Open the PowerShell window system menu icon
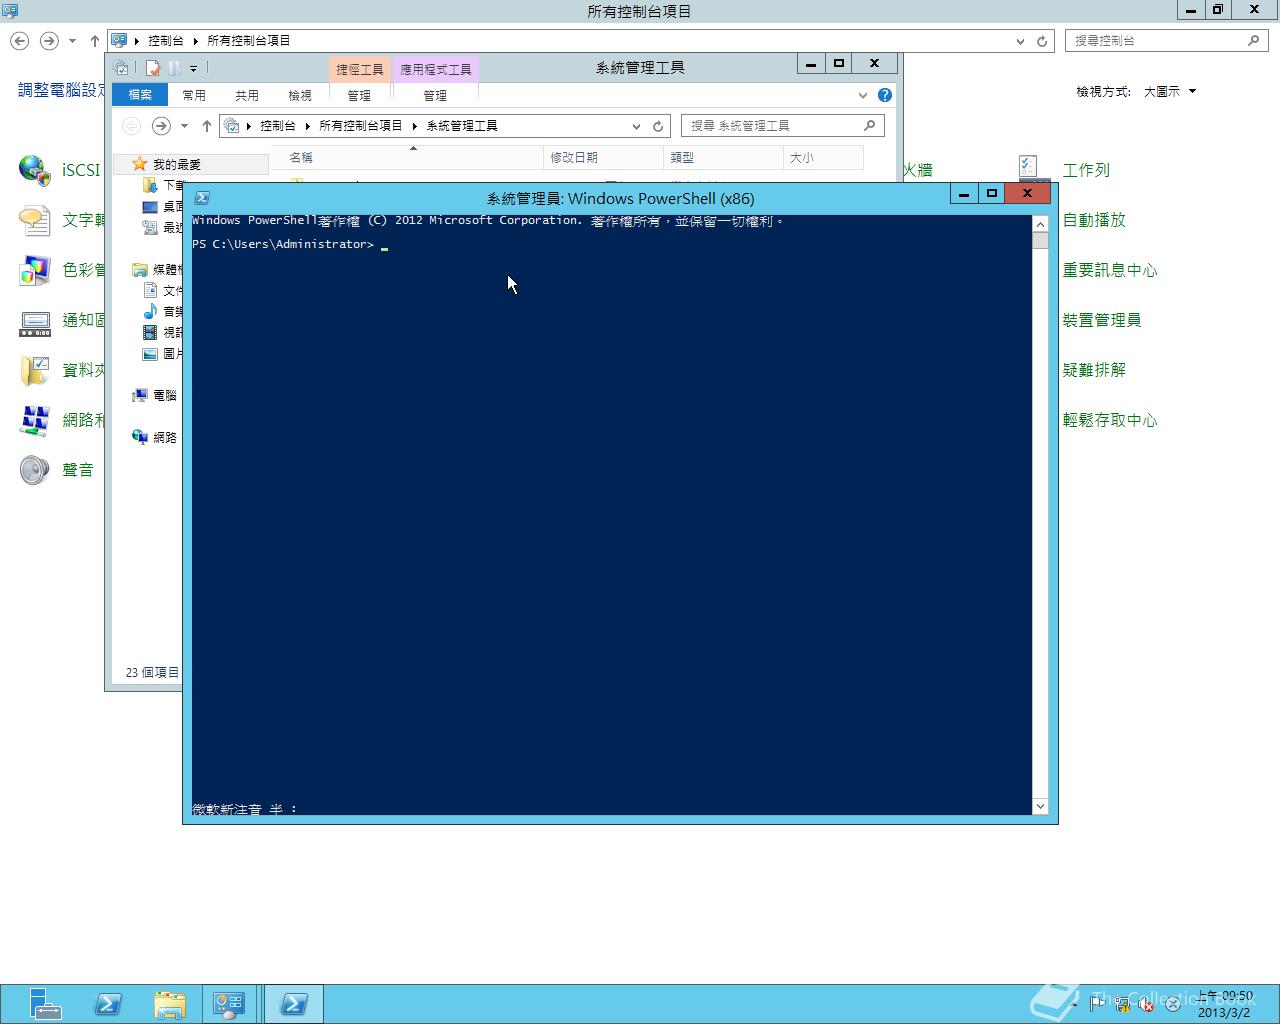1280x1024 pixels. coord(201,198)
